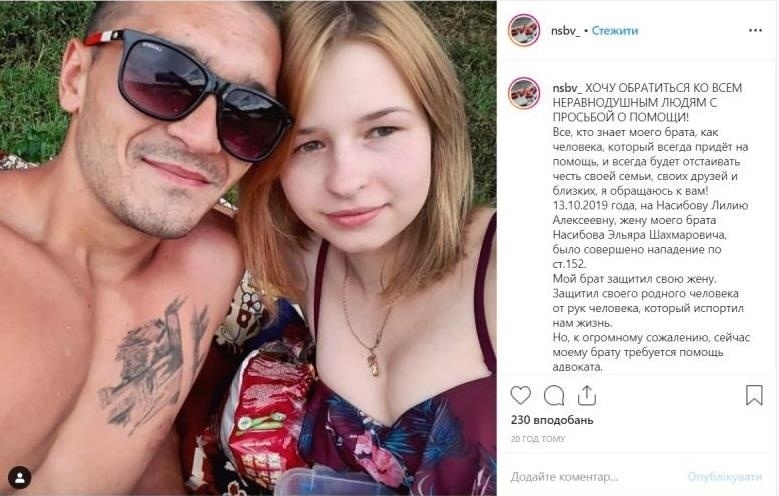
Task: Submit the comment with the Опублікувати button
Action: tap(724, 477)
